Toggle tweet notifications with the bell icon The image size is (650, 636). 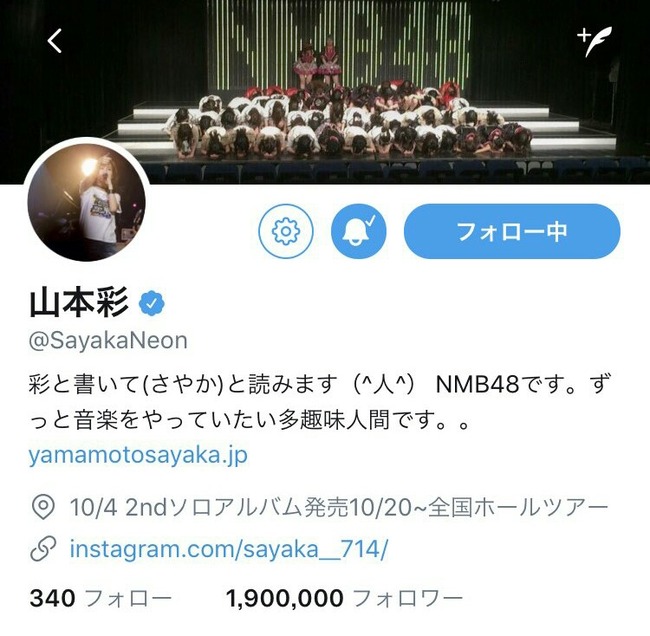coord(359,231)
